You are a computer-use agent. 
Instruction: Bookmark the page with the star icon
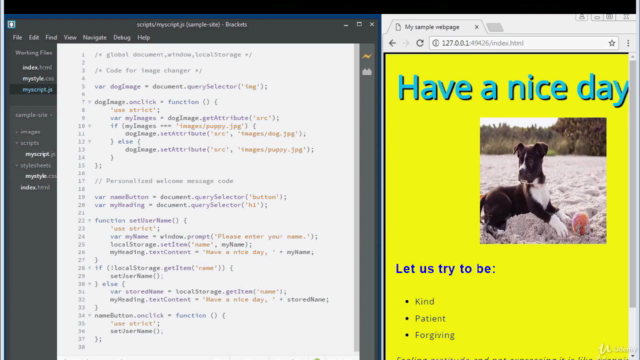click(x=612, y=43)
